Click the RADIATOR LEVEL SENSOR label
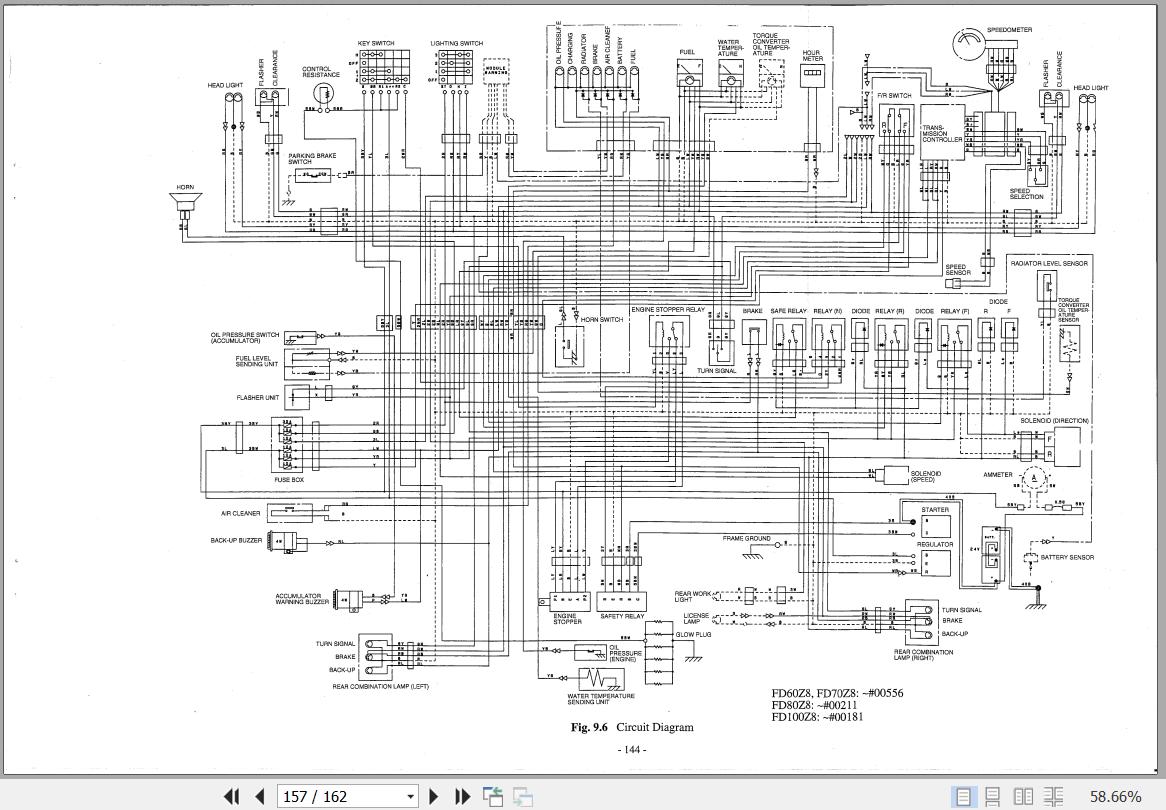This screenshot has width=1166, height=810. [x=1049, y=263]
